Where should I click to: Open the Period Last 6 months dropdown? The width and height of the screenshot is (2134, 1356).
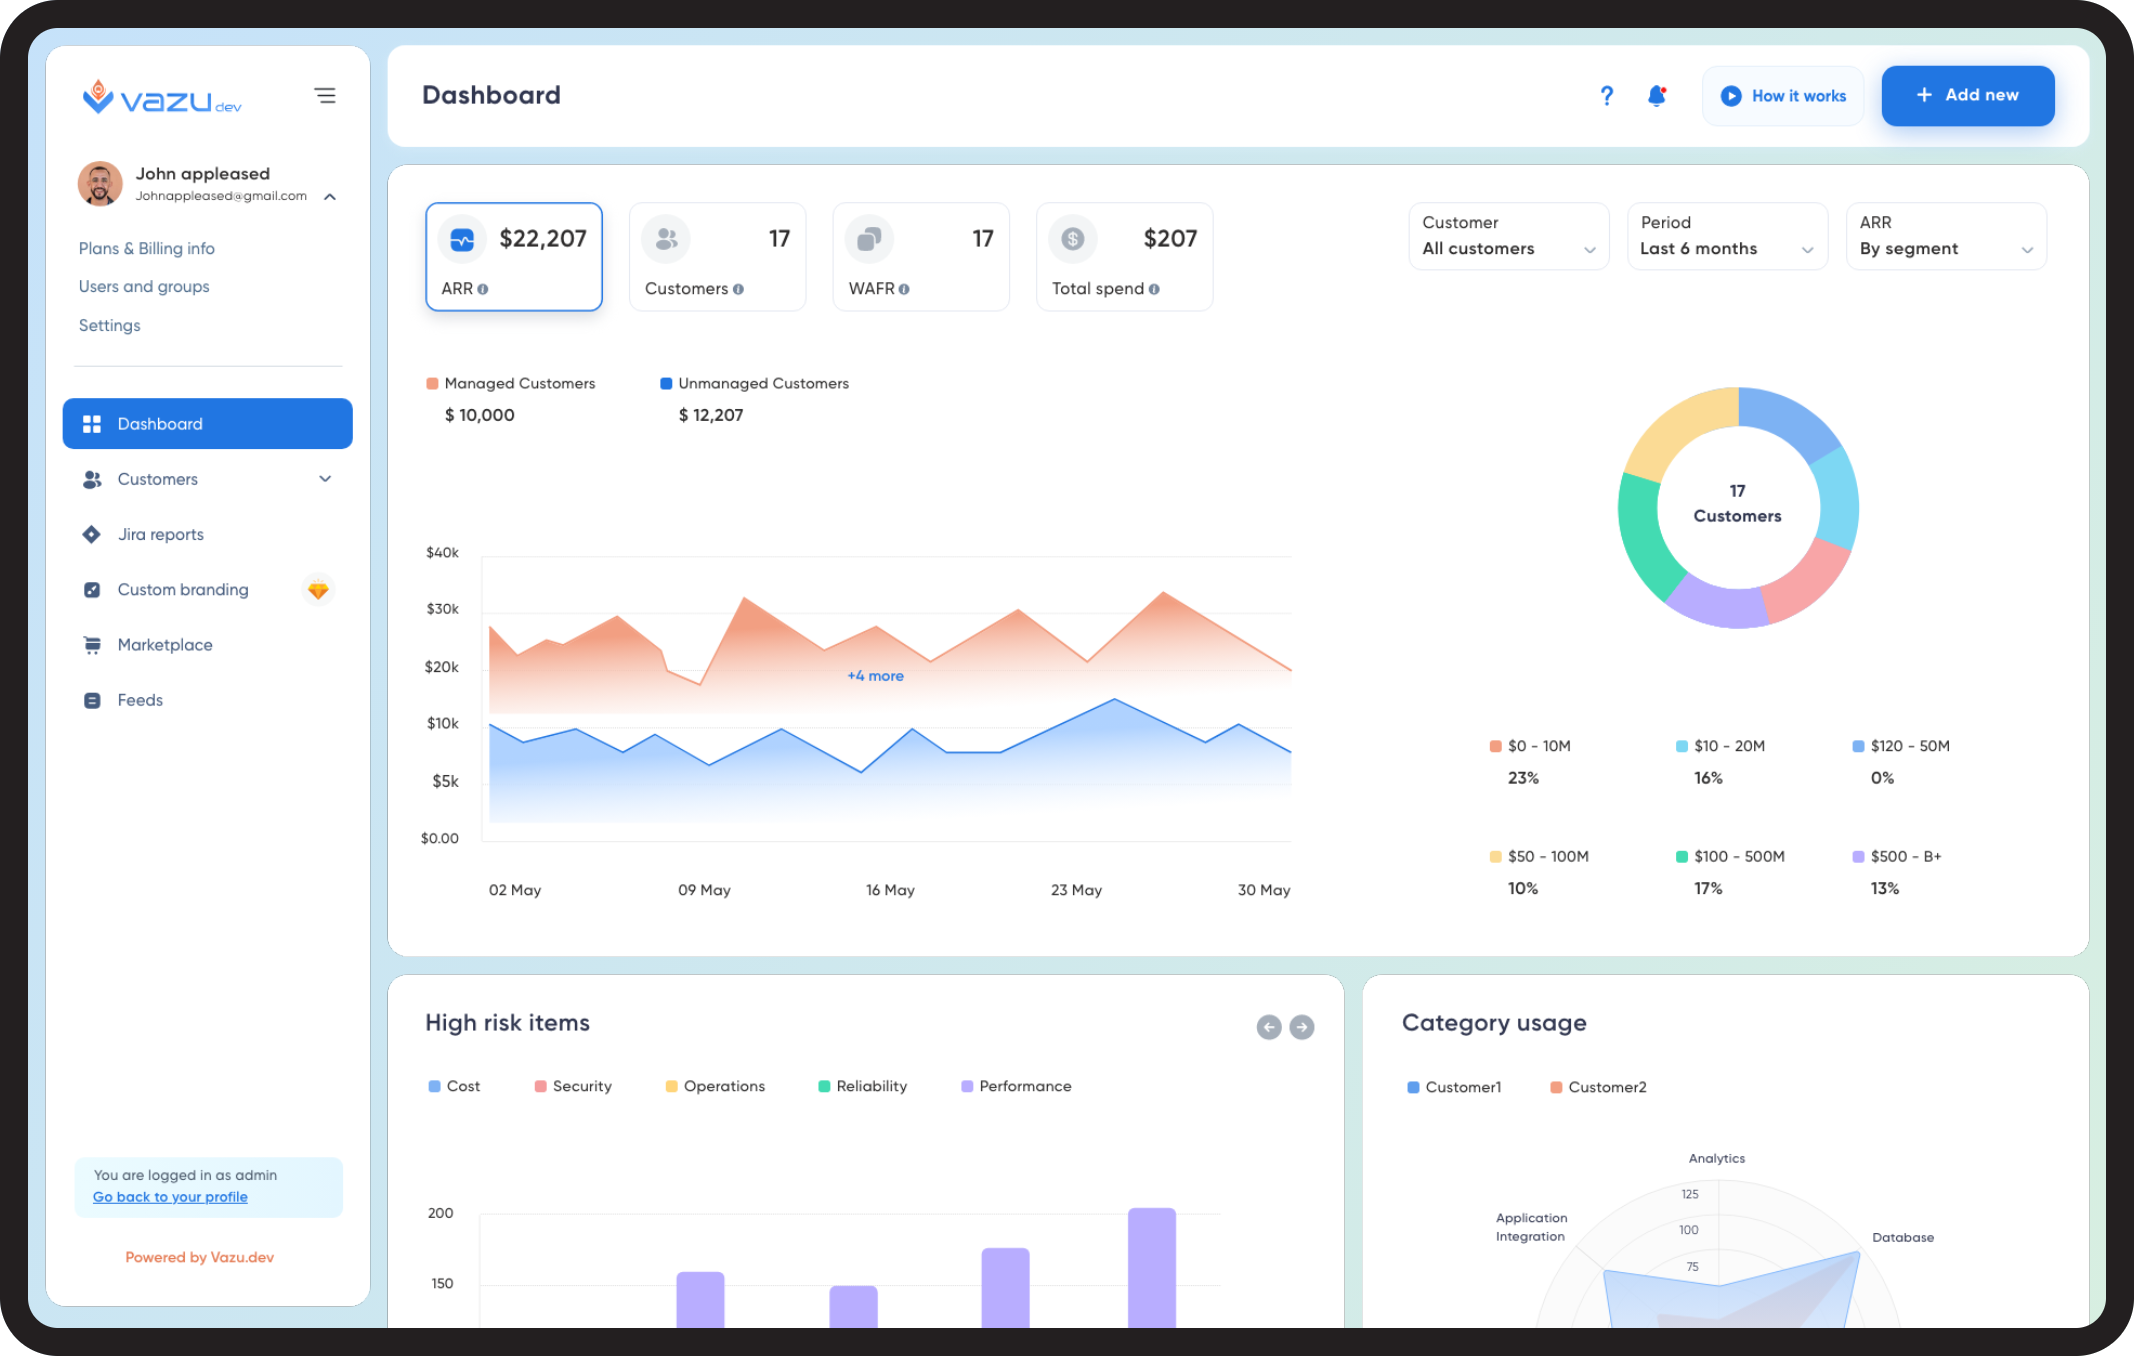click(x=1726, y=237)
